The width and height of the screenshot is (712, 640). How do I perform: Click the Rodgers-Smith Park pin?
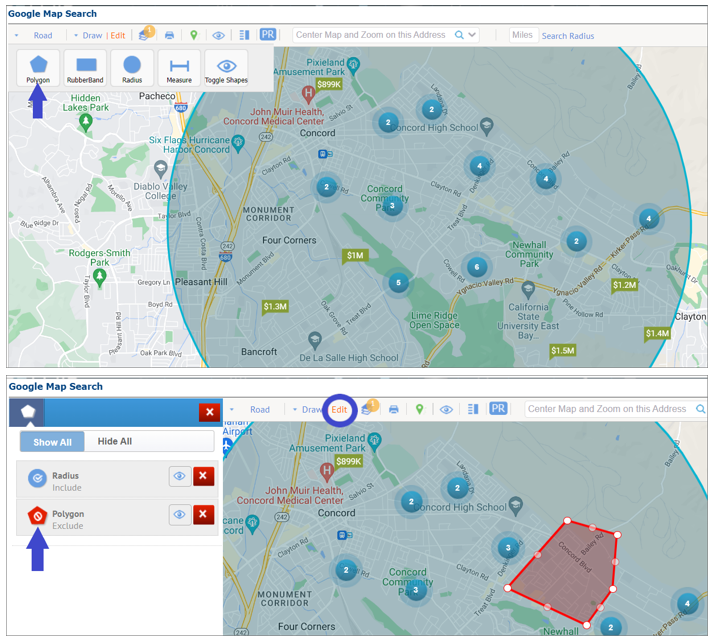[x=99, y=276]
